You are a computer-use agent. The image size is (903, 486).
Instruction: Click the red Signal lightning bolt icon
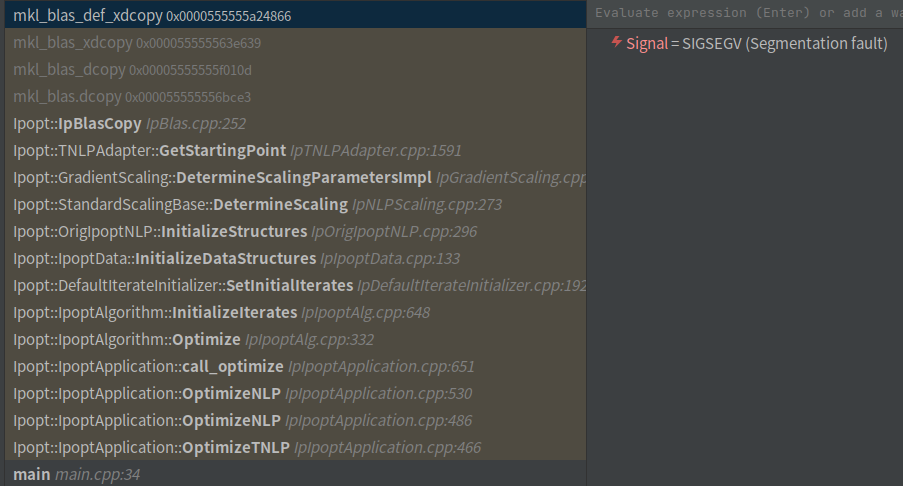tap(617, 44)
